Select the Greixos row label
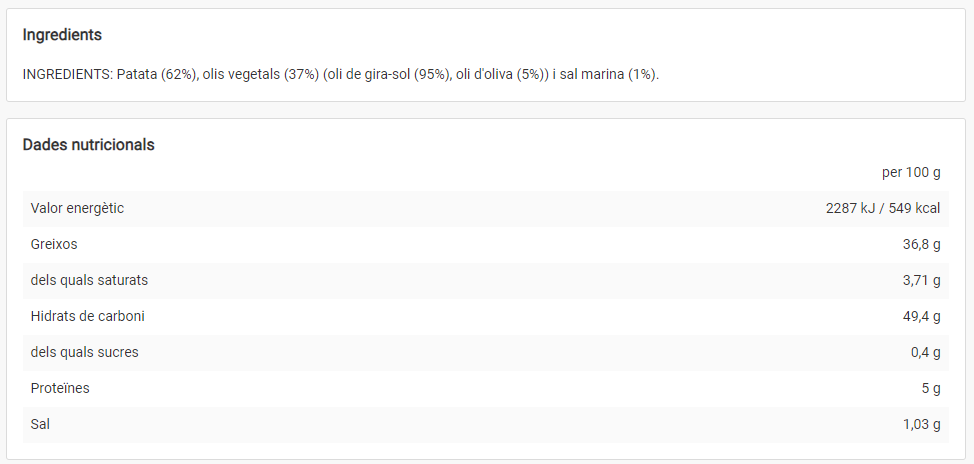Viewport: 974px width, 464px height. click(x=54, y=244)
